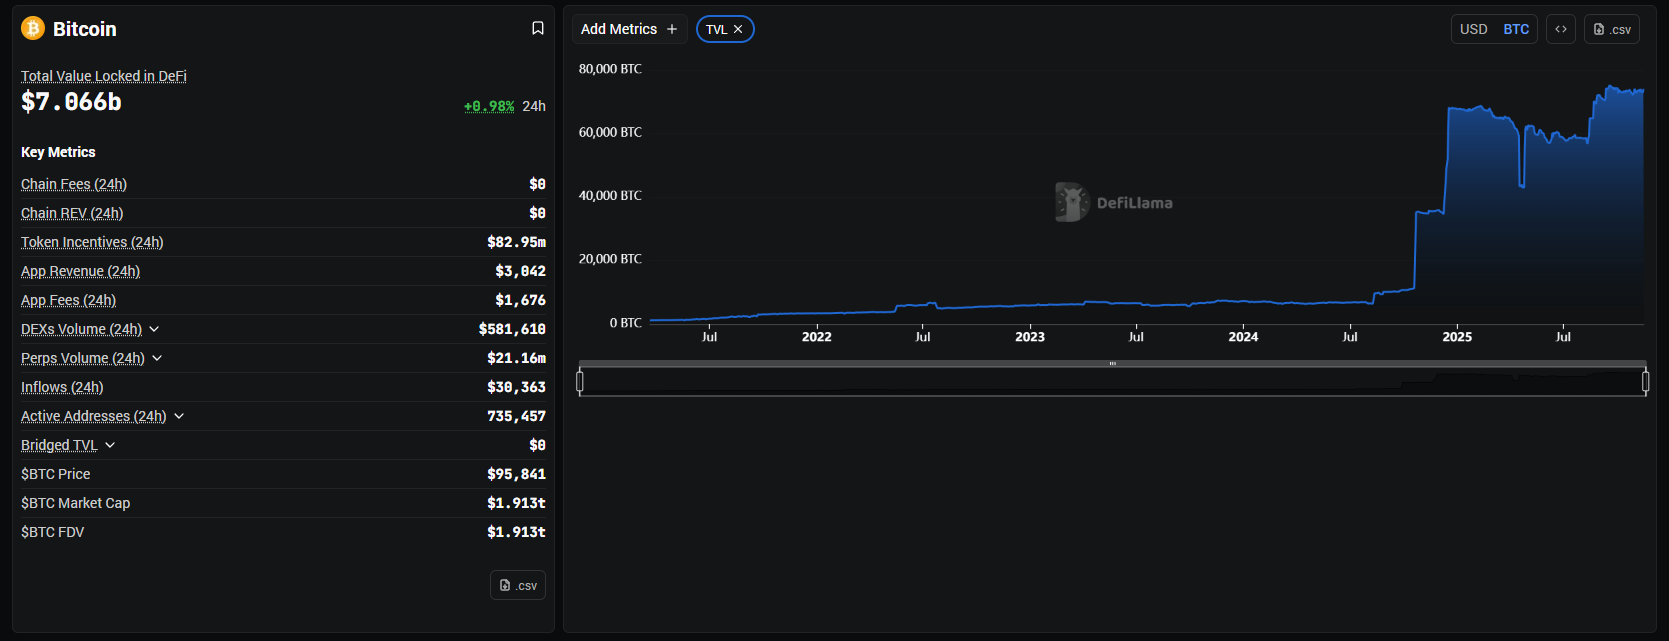Image resolution: width=1669 pixels, height=641 pixels.
Task: Click the 735,457 active addresses value
Action: [x=516, y=416]
